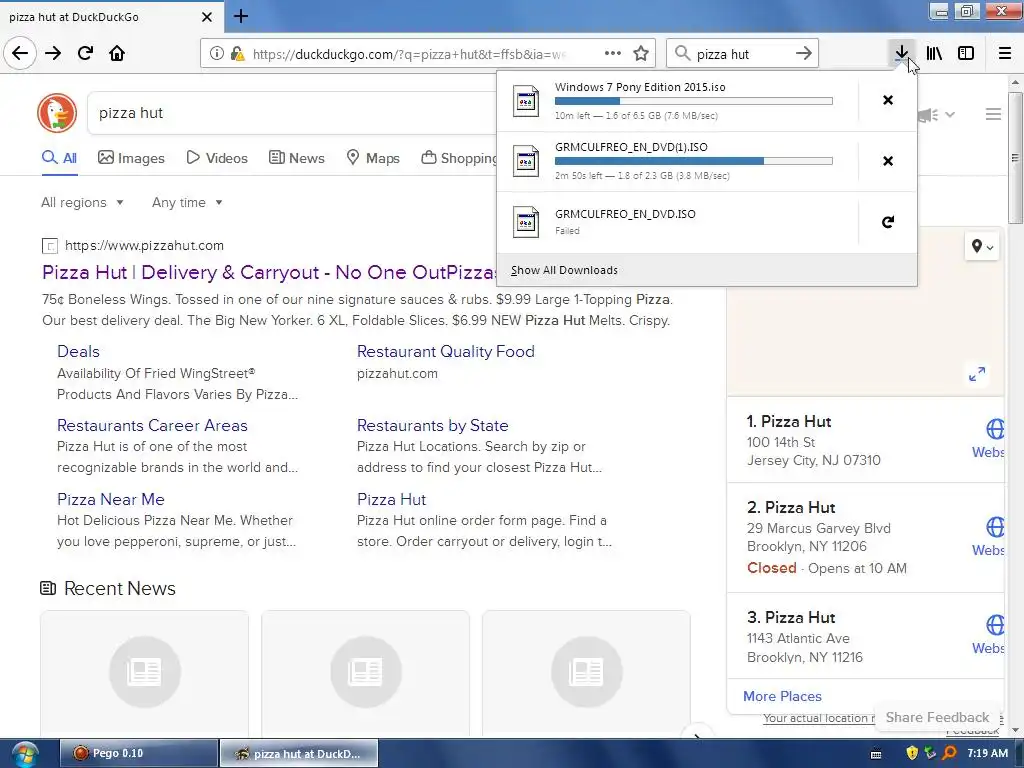Reload the current page
Viewport: 1024px width, 768px height.
coord(85,54)
